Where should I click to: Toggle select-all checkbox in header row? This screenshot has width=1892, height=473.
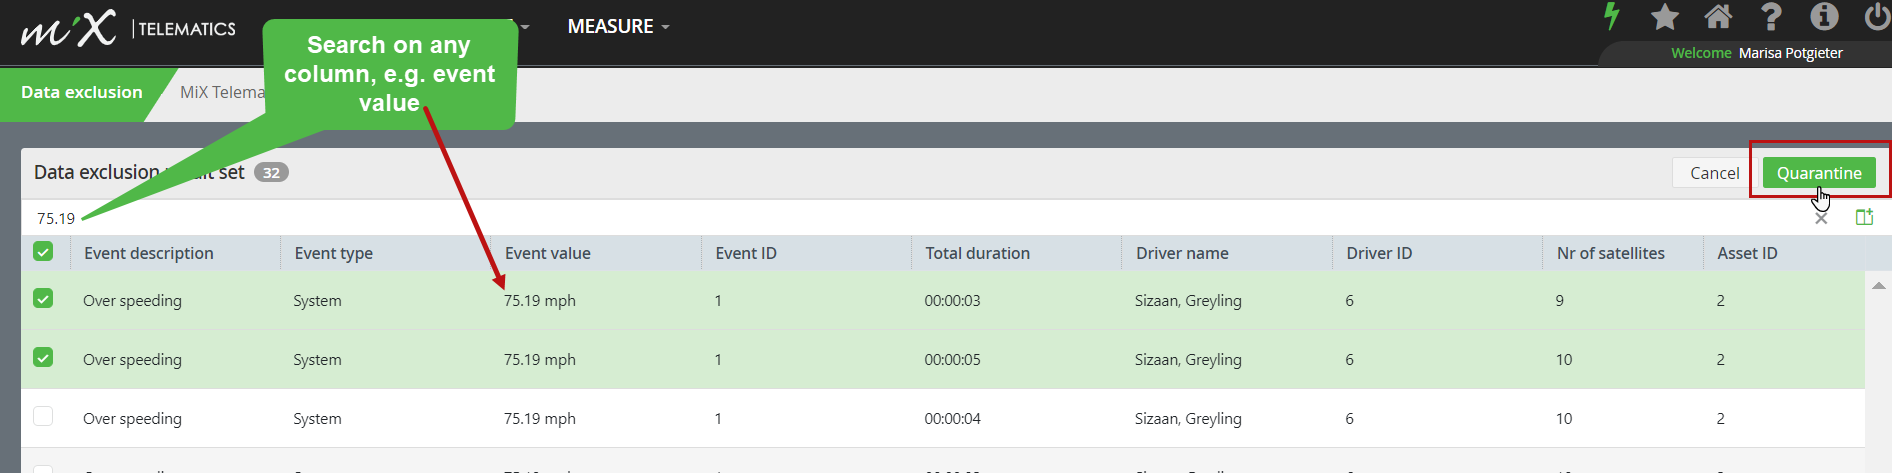click(43, 252)
